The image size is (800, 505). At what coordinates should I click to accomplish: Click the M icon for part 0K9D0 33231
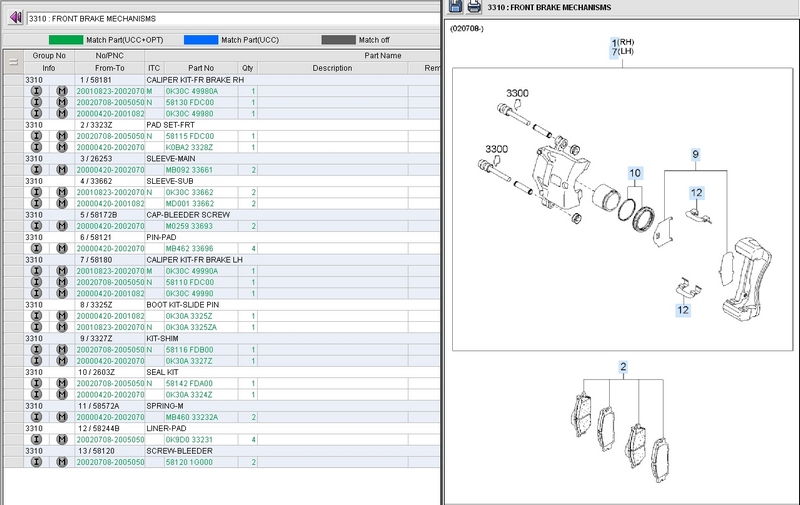coord(62,440)
